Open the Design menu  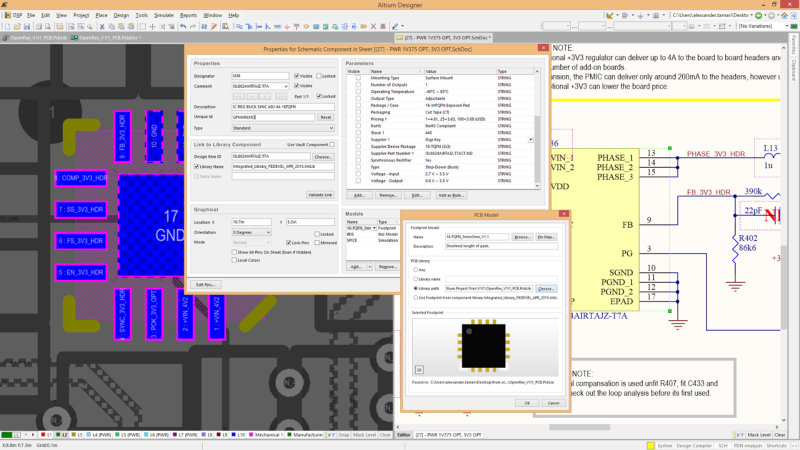[121, 15]
